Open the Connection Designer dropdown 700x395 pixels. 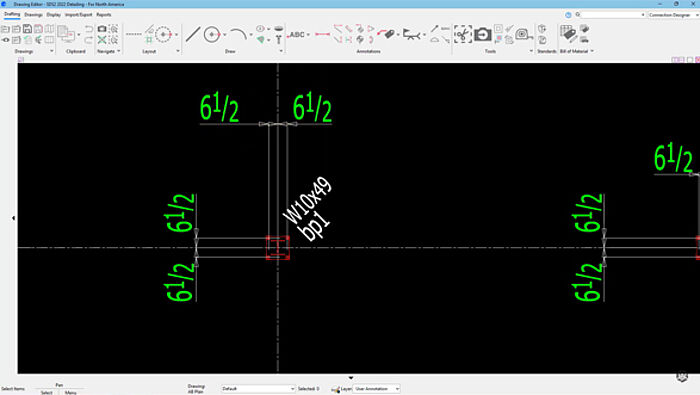point(673,15)
